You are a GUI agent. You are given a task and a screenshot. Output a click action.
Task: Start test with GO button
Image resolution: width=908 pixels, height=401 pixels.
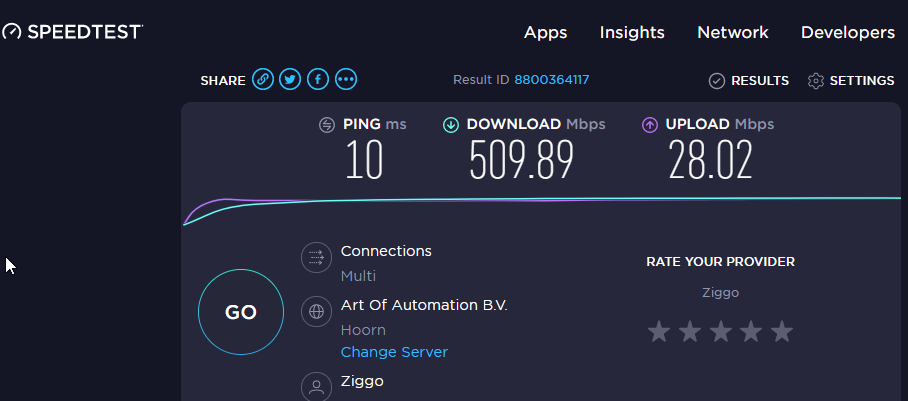point(241,312)
